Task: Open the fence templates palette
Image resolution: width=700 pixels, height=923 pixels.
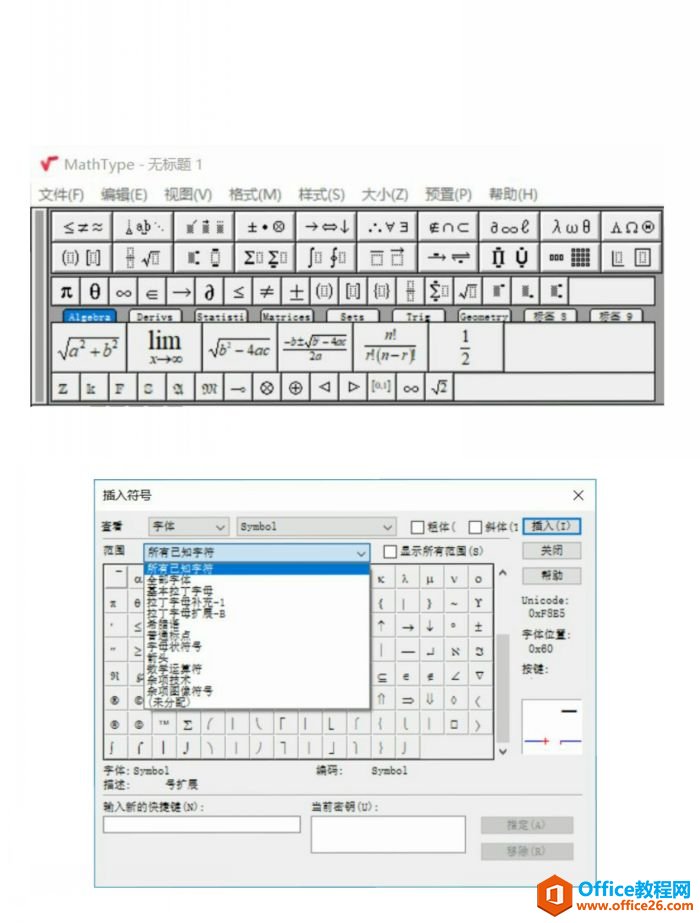Action: [82, 257]
